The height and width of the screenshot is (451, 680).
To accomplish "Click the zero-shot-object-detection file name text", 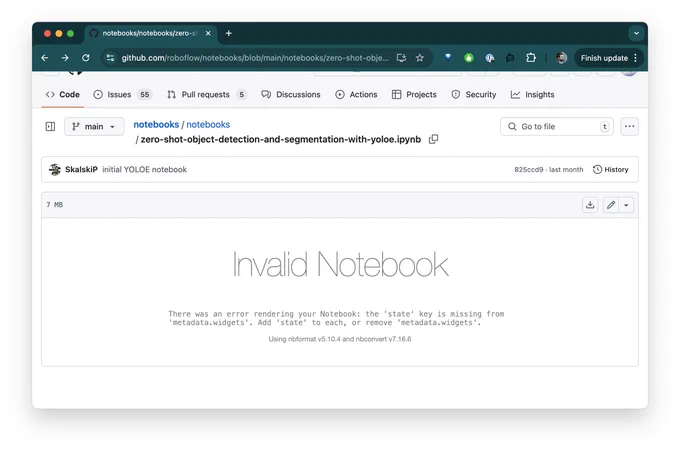I will click(281, 139).
